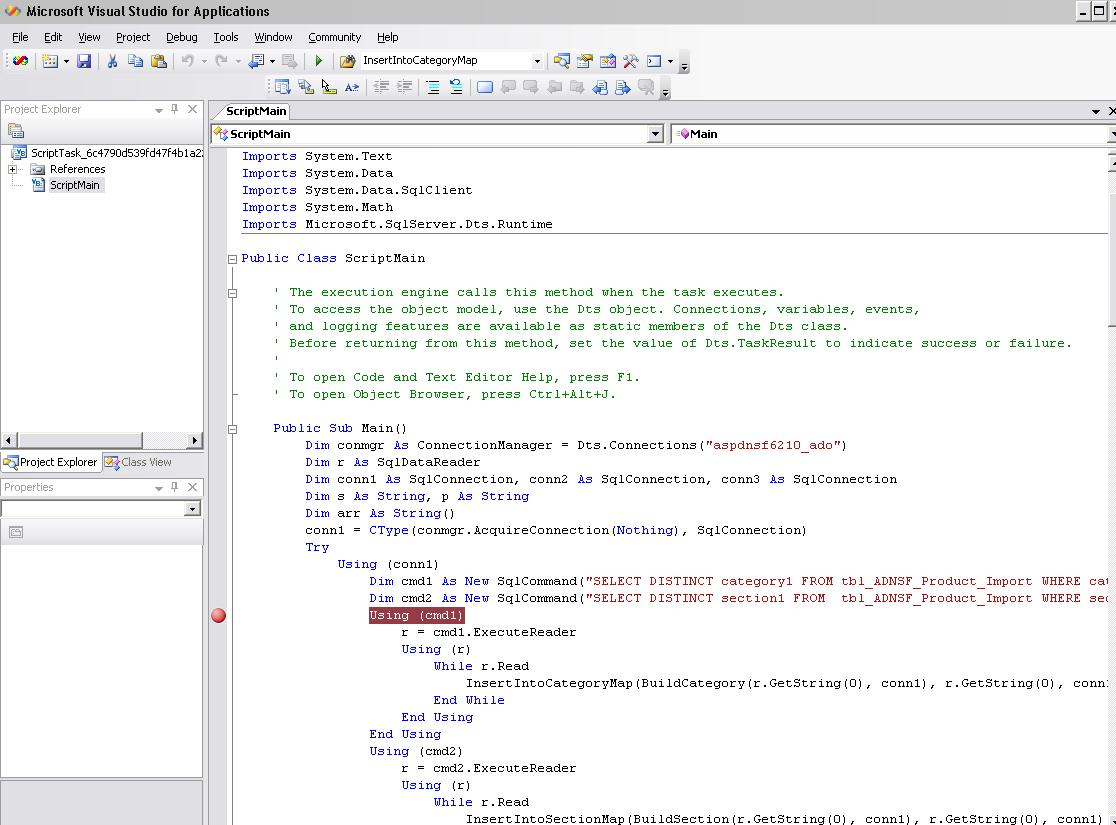Remove the breakpoint on Using (cmd1) line
The image size is (1116, 825).
219,615
